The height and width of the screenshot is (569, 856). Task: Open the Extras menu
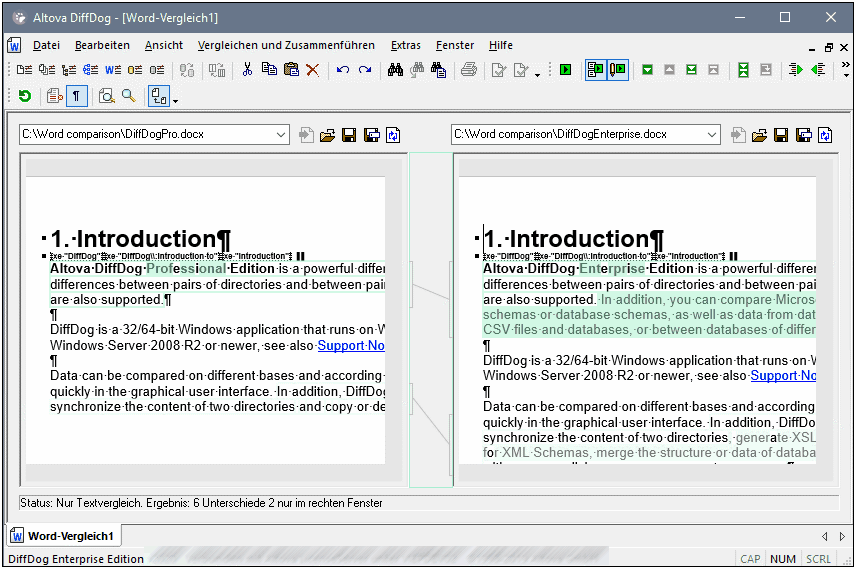405,45
